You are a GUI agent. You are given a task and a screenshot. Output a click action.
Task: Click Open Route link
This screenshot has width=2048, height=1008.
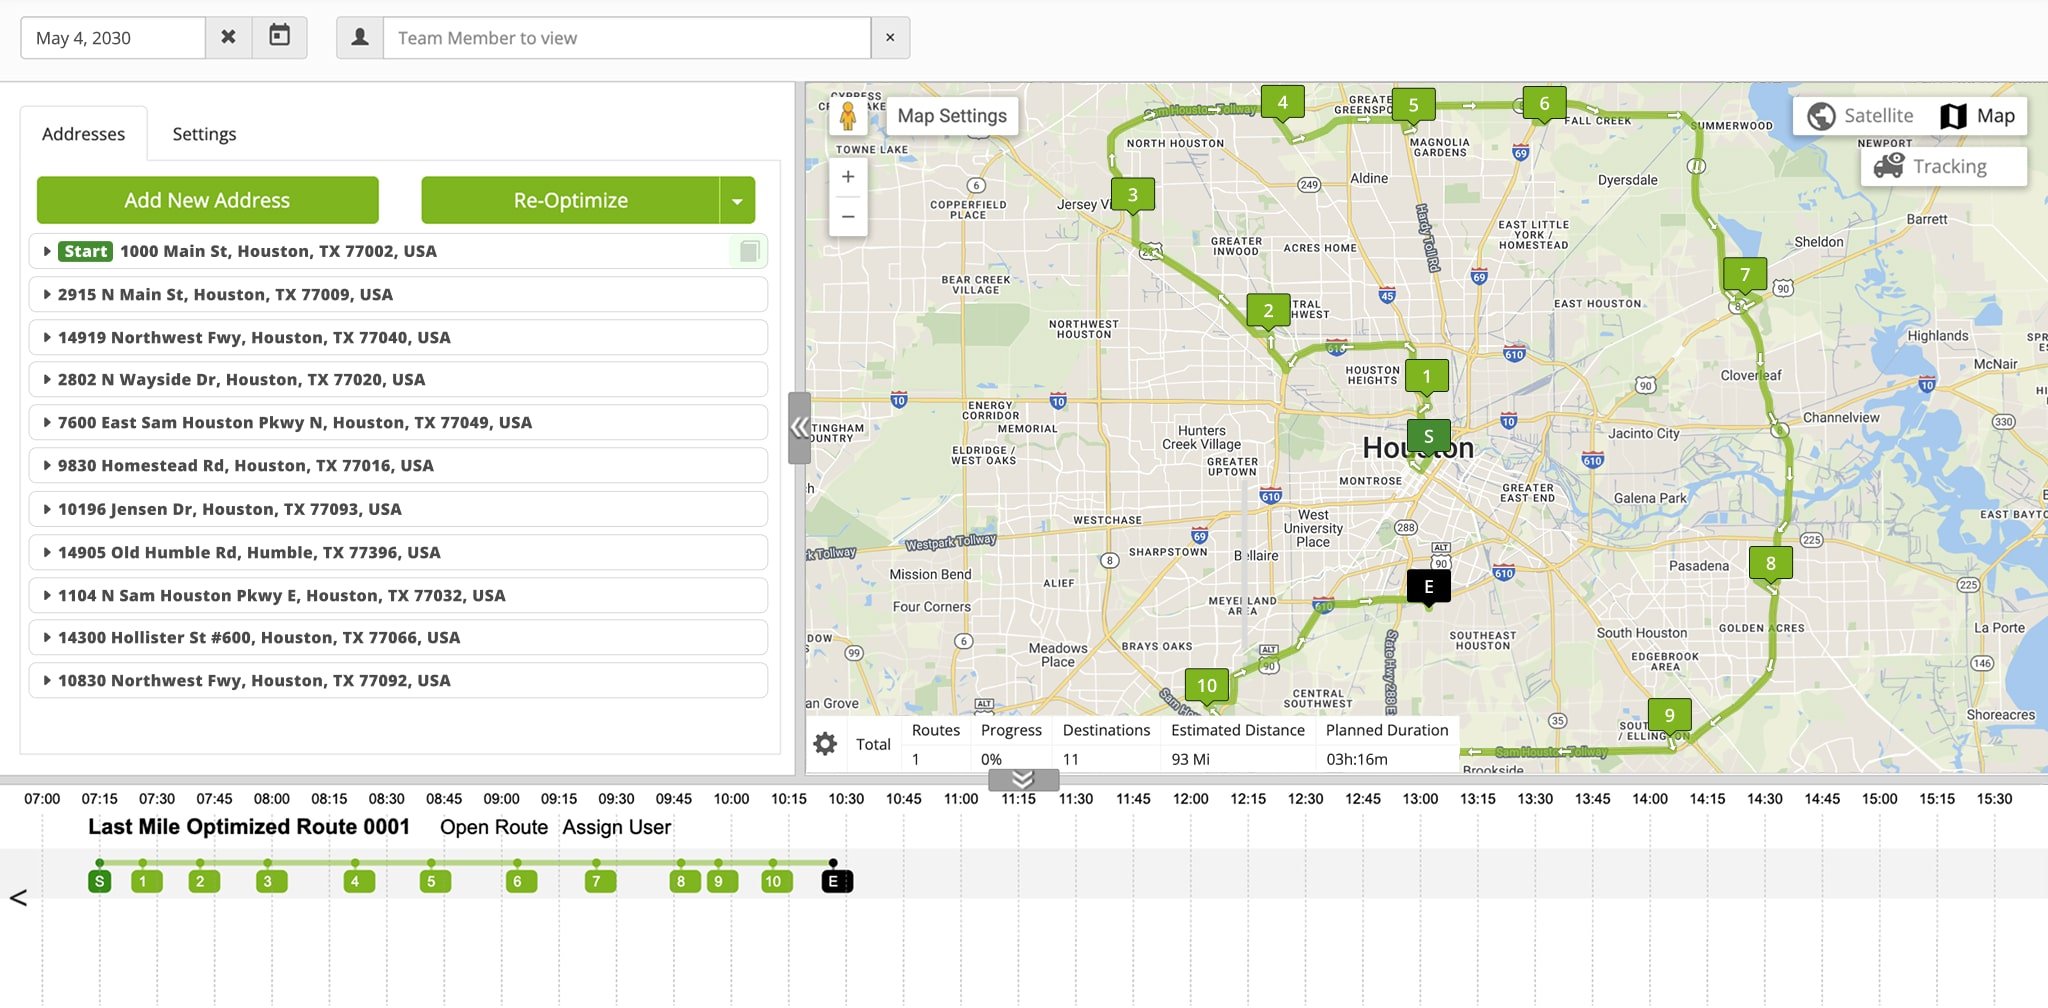click(494, 828)
